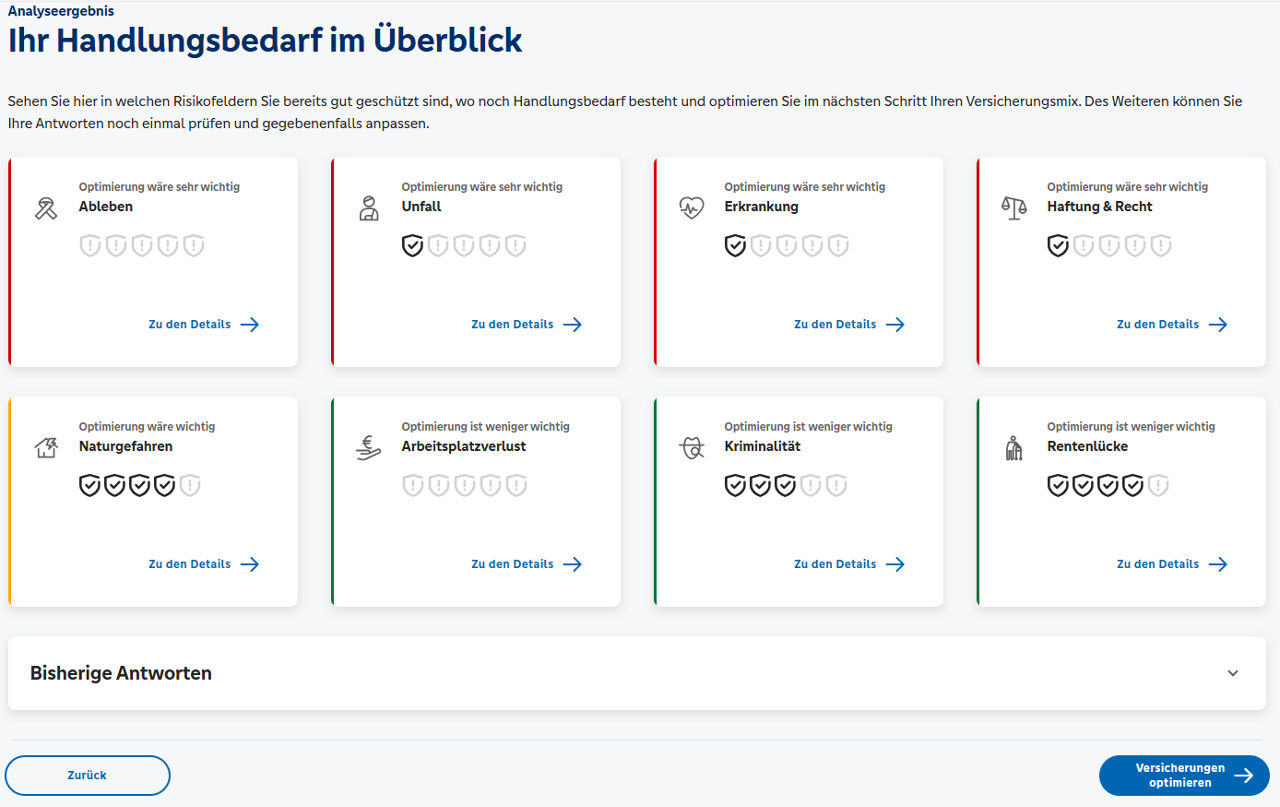Open Zu den Details for Unfall
This screenshot has height=807, width=1280.
(526, 324)
